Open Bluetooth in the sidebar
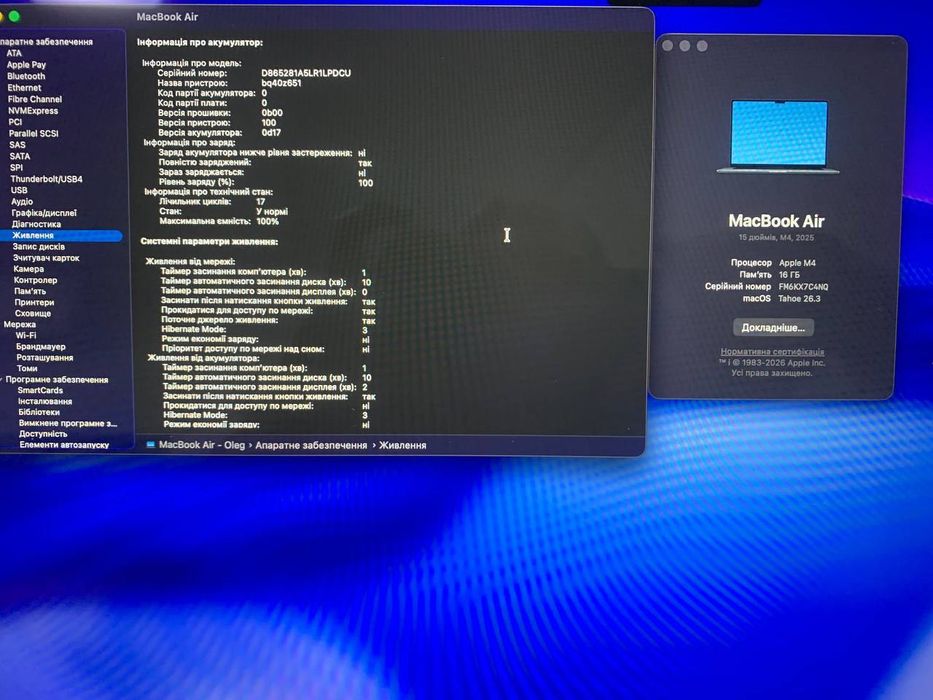This screenshot has width=933, height=700. coord(26,76)
